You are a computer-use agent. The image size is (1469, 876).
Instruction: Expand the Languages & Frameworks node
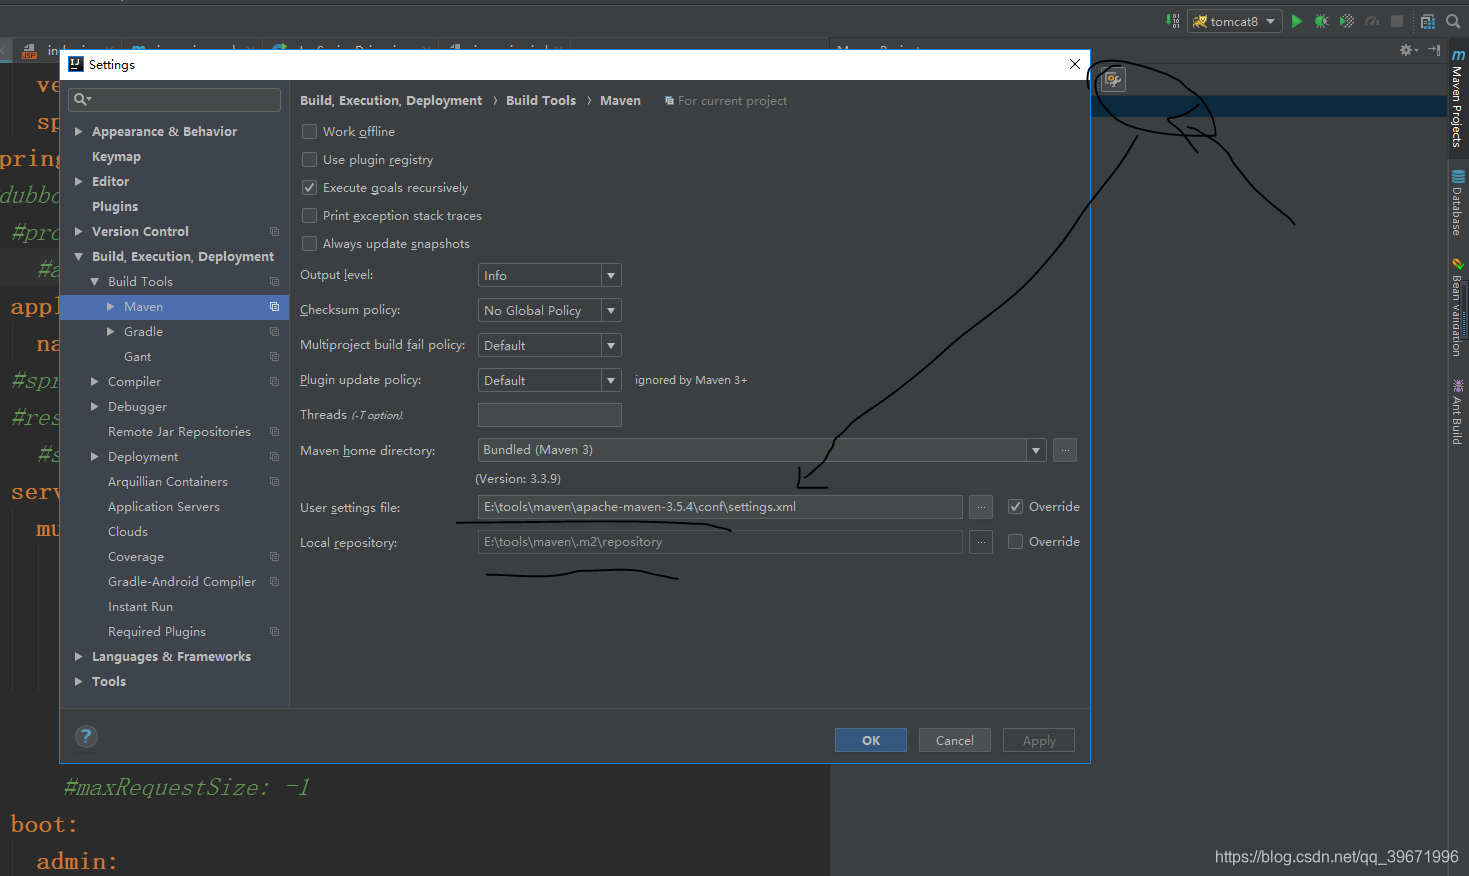point(78,656)
